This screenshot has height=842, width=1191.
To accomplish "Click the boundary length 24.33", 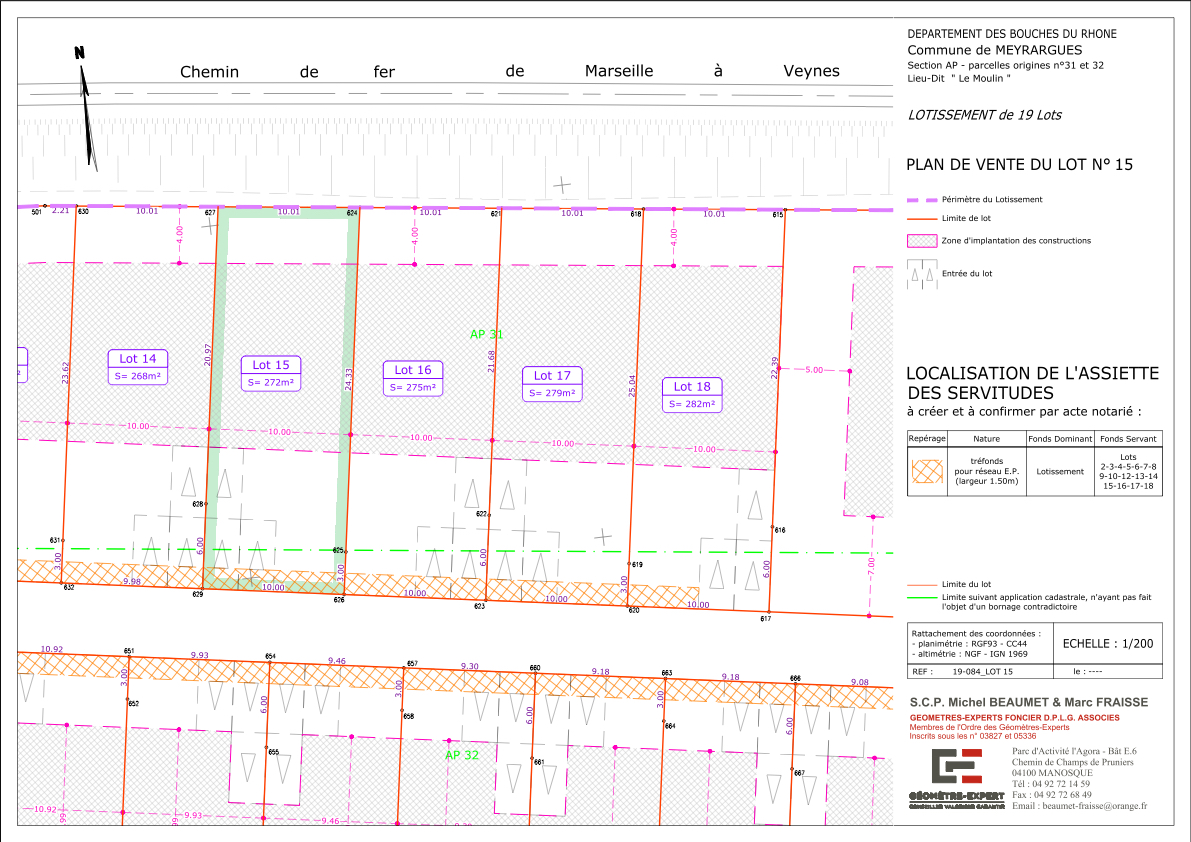I will [349, 380].
